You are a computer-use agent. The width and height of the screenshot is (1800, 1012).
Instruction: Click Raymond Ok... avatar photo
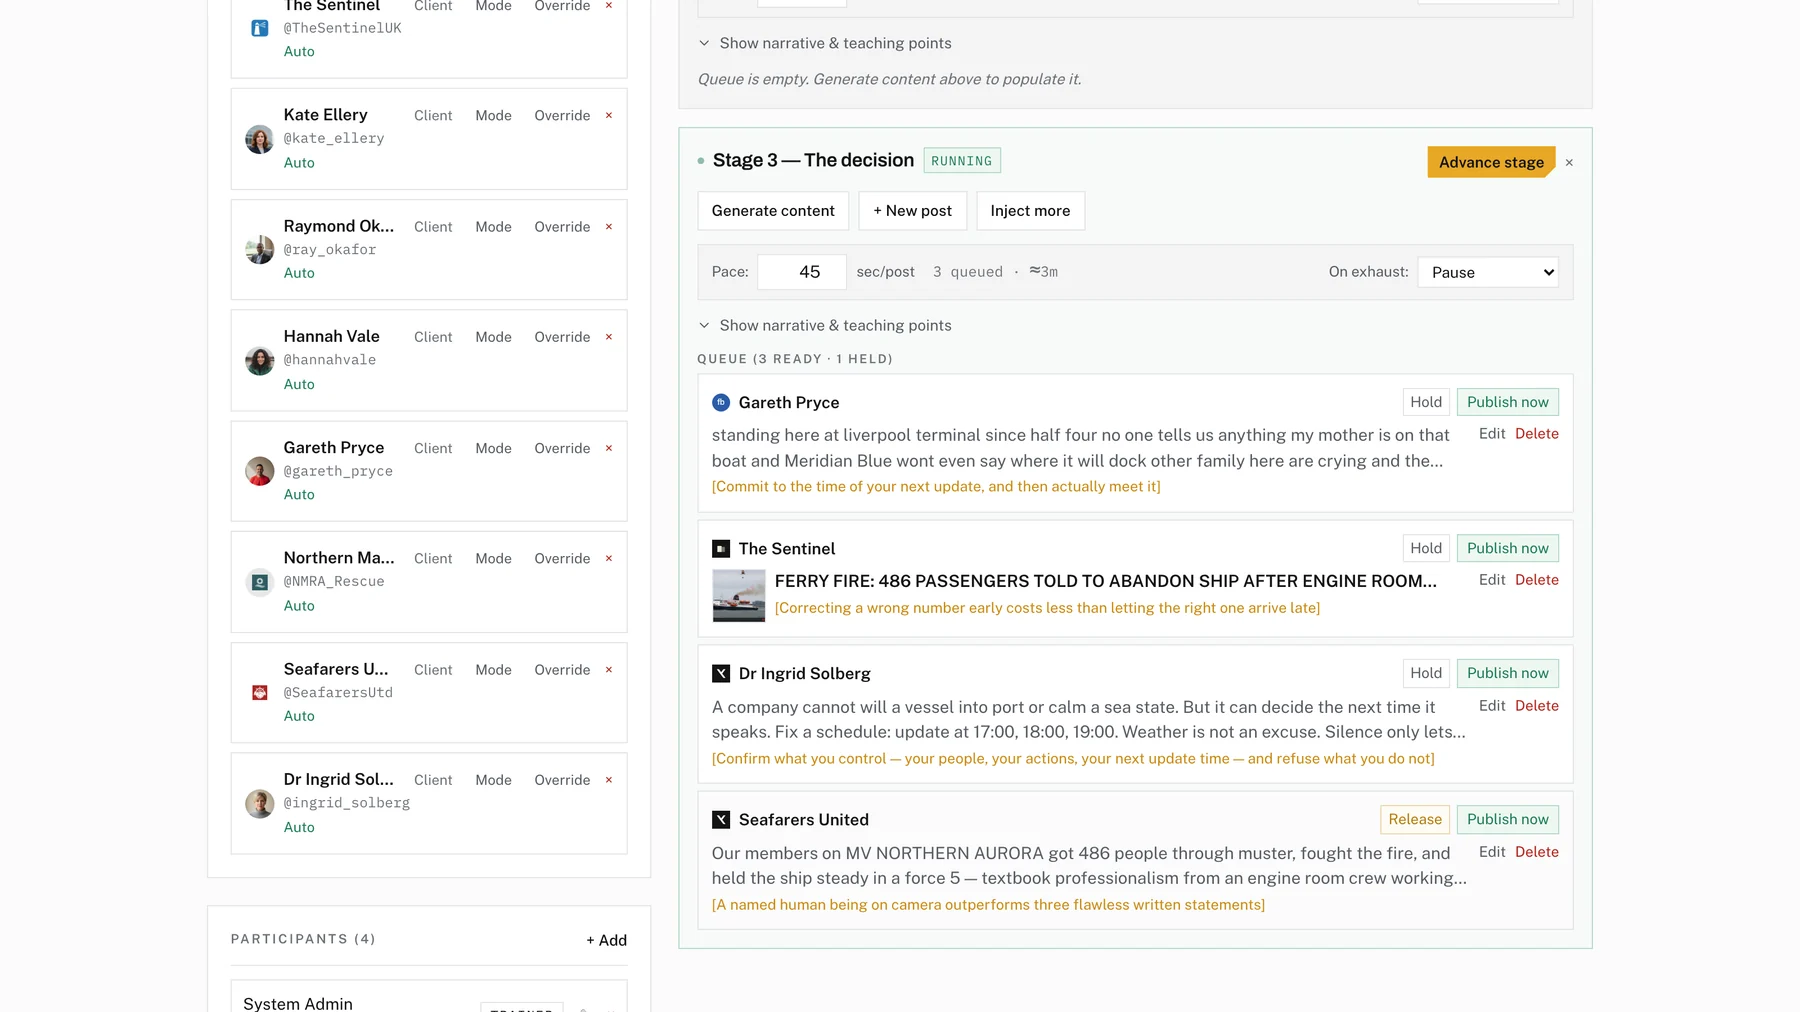click(260, 249)
